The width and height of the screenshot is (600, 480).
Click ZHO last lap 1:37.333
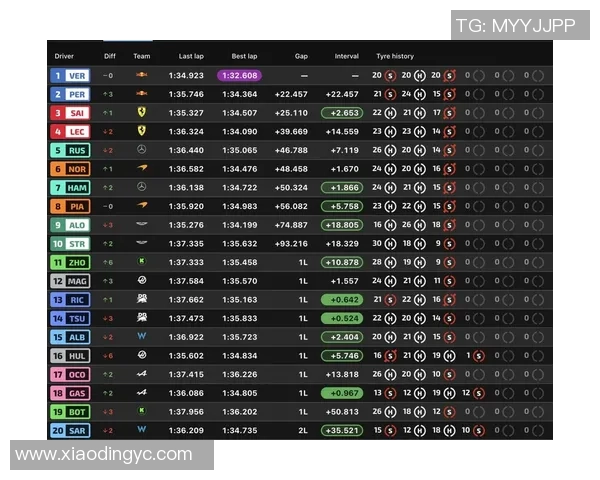point(186,263)
